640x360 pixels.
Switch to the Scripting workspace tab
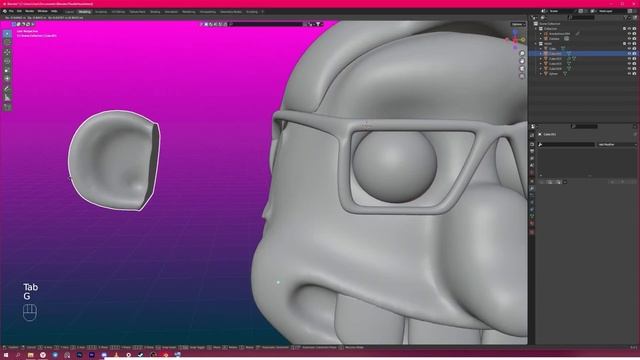tap(252, 12)
